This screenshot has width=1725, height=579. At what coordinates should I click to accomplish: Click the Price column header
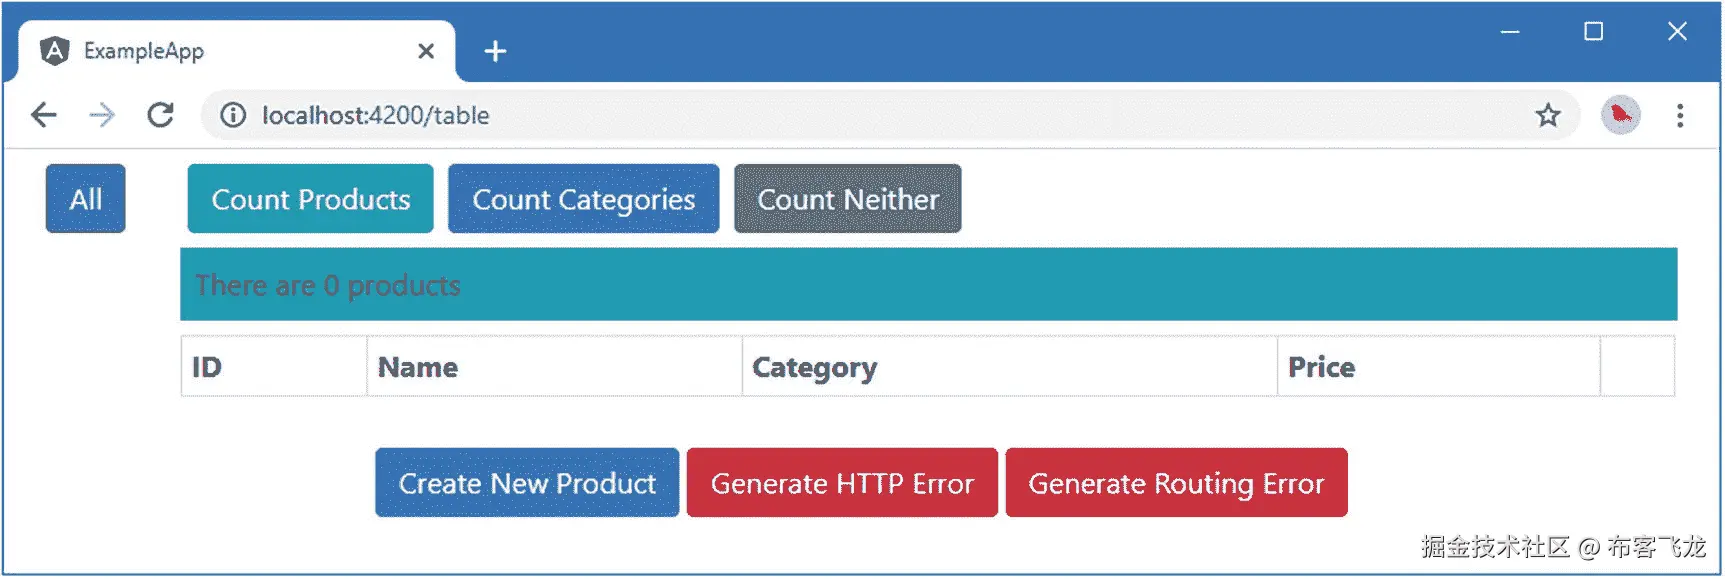1321,368
